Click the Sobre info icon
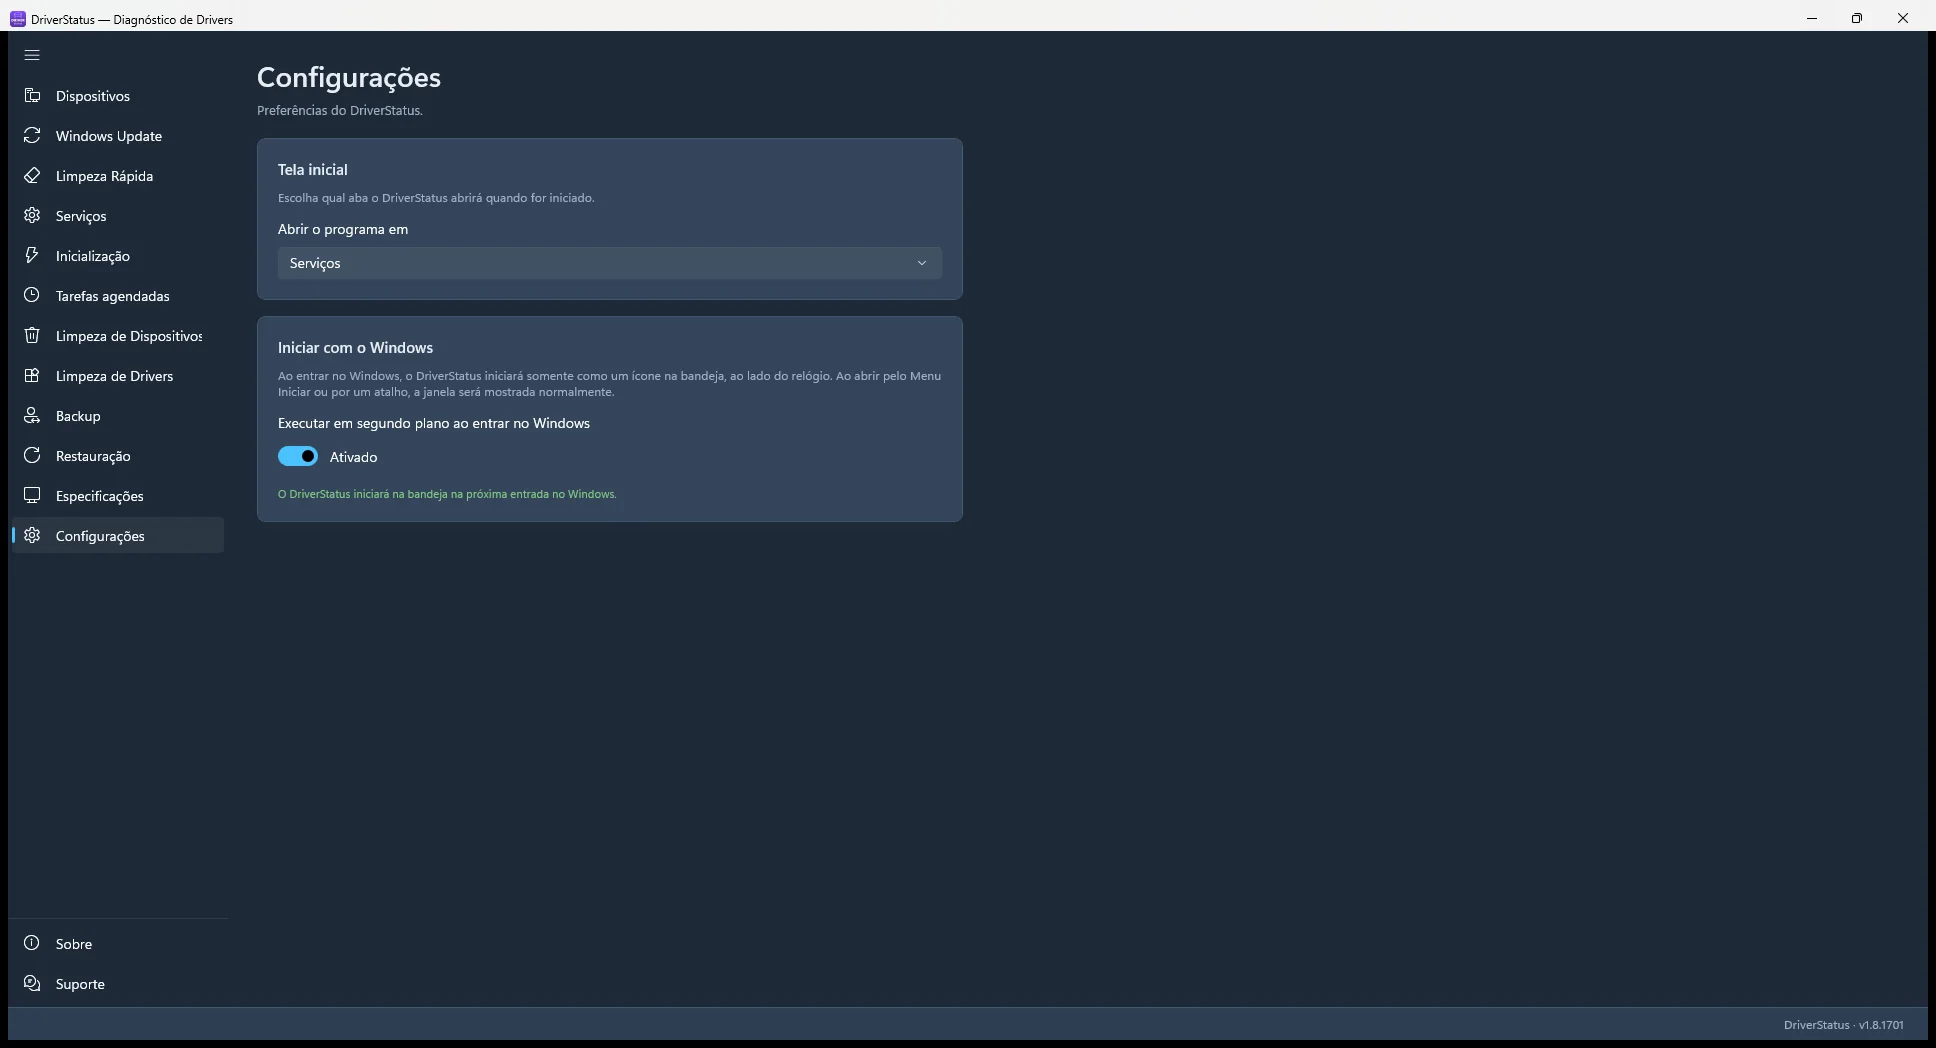The width and height of the screenshot is (1936, 1048). pos(32,944)
